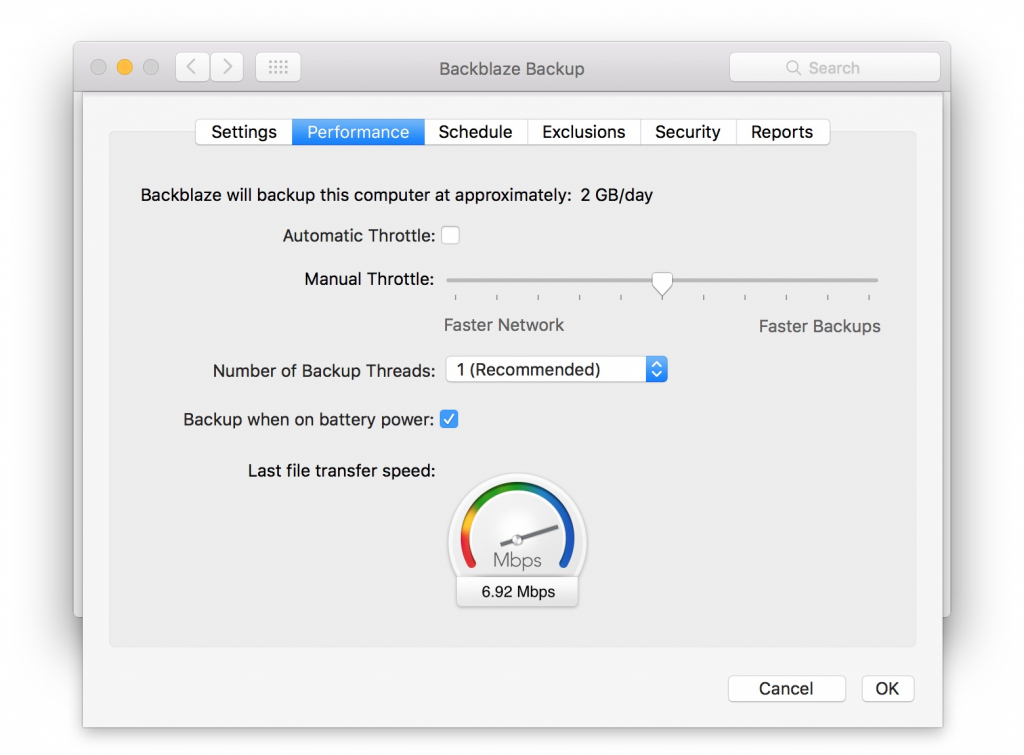Click the 6.92 Mbps speed readout
Image resolution: width=1024 pixels, height=755 pixels.
518,592
